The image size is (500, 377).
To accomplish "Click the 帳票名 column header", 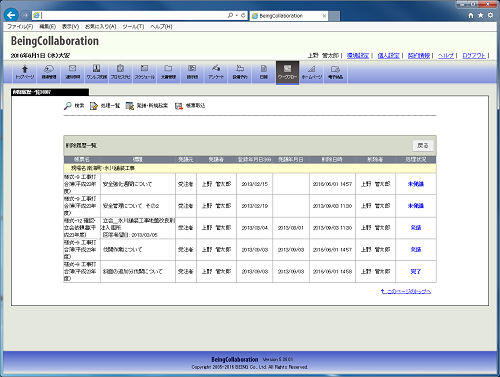I will point(82,160).
